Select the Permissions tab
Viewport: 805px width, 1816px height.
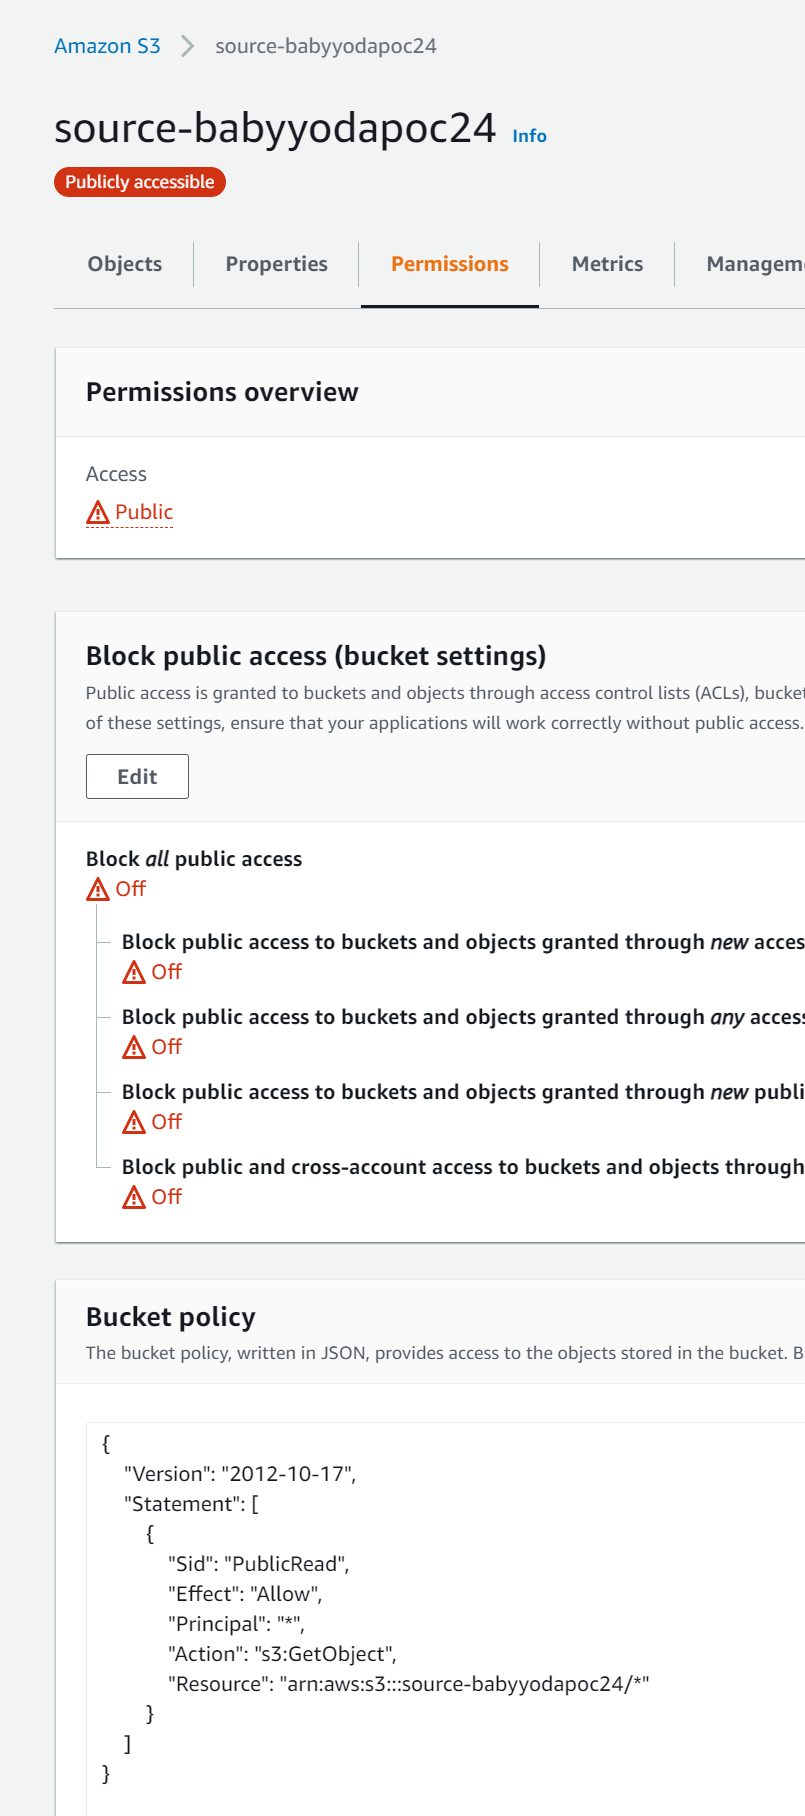click(x=450, y=264)
